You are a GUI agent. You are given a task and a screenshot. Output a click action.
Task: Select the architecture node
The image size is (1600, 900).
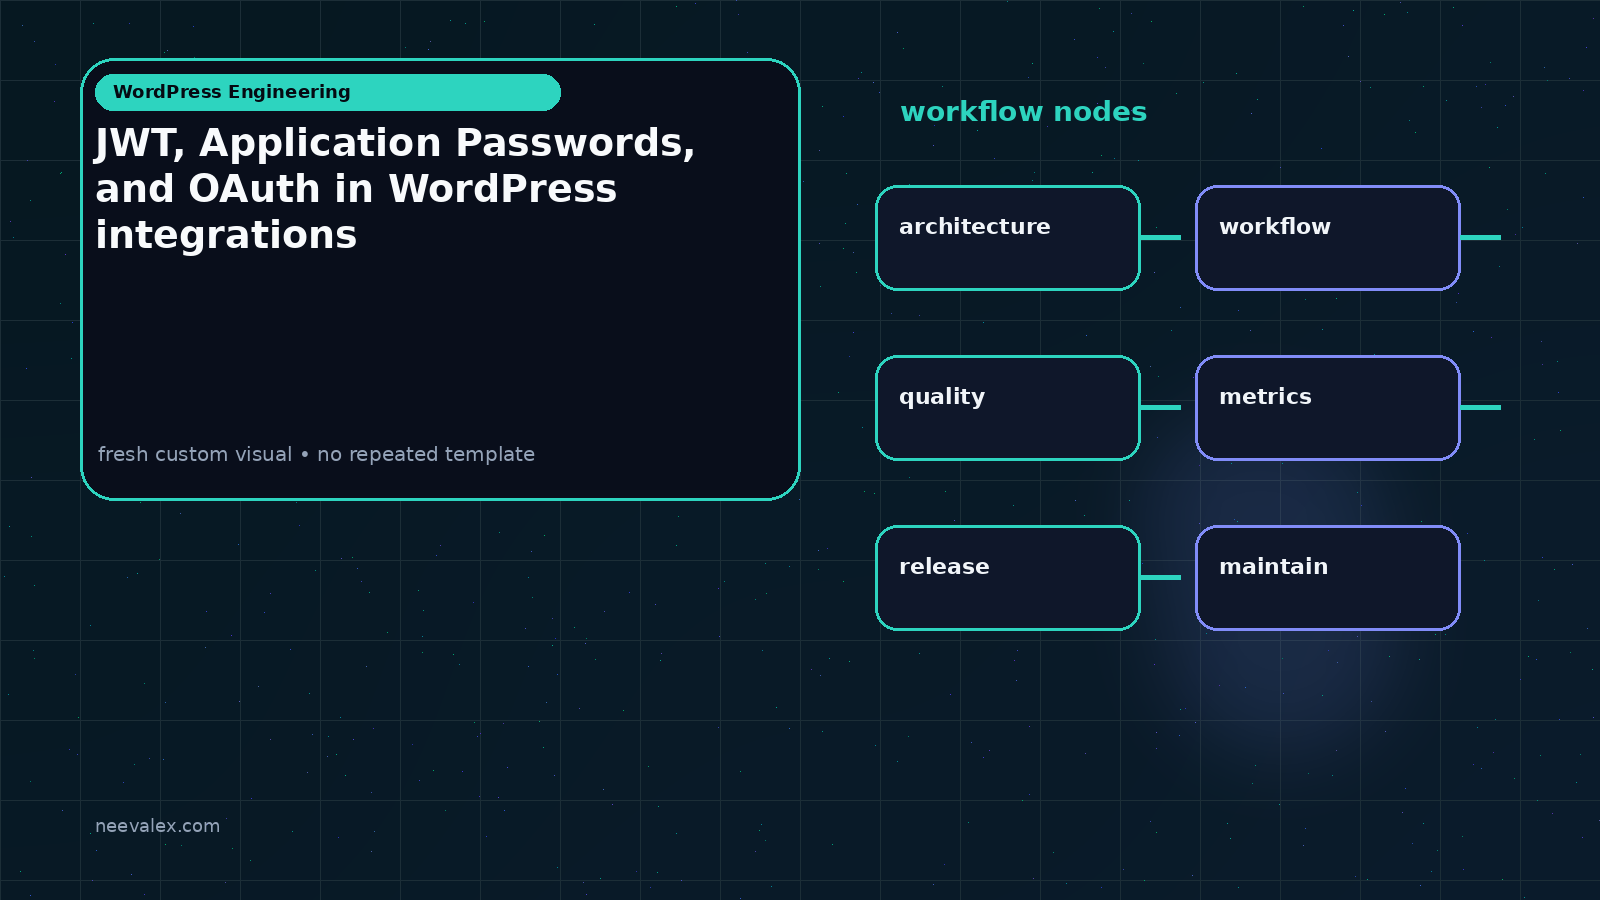point(1008,238)
